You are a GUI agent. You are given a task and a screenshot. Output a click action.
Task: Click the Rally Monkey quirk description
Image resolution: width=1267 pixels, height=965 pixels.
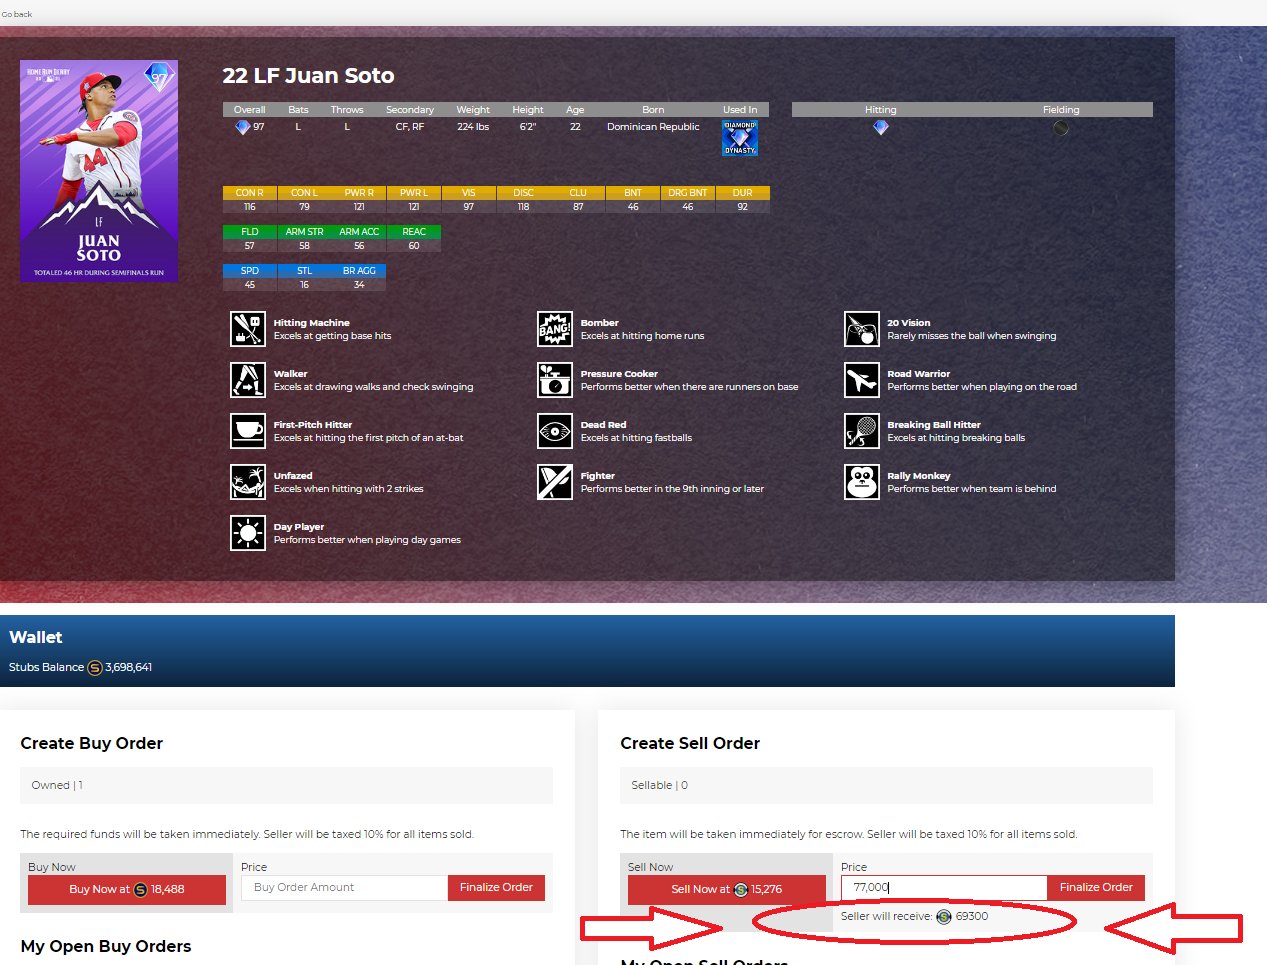coord(972,489)
